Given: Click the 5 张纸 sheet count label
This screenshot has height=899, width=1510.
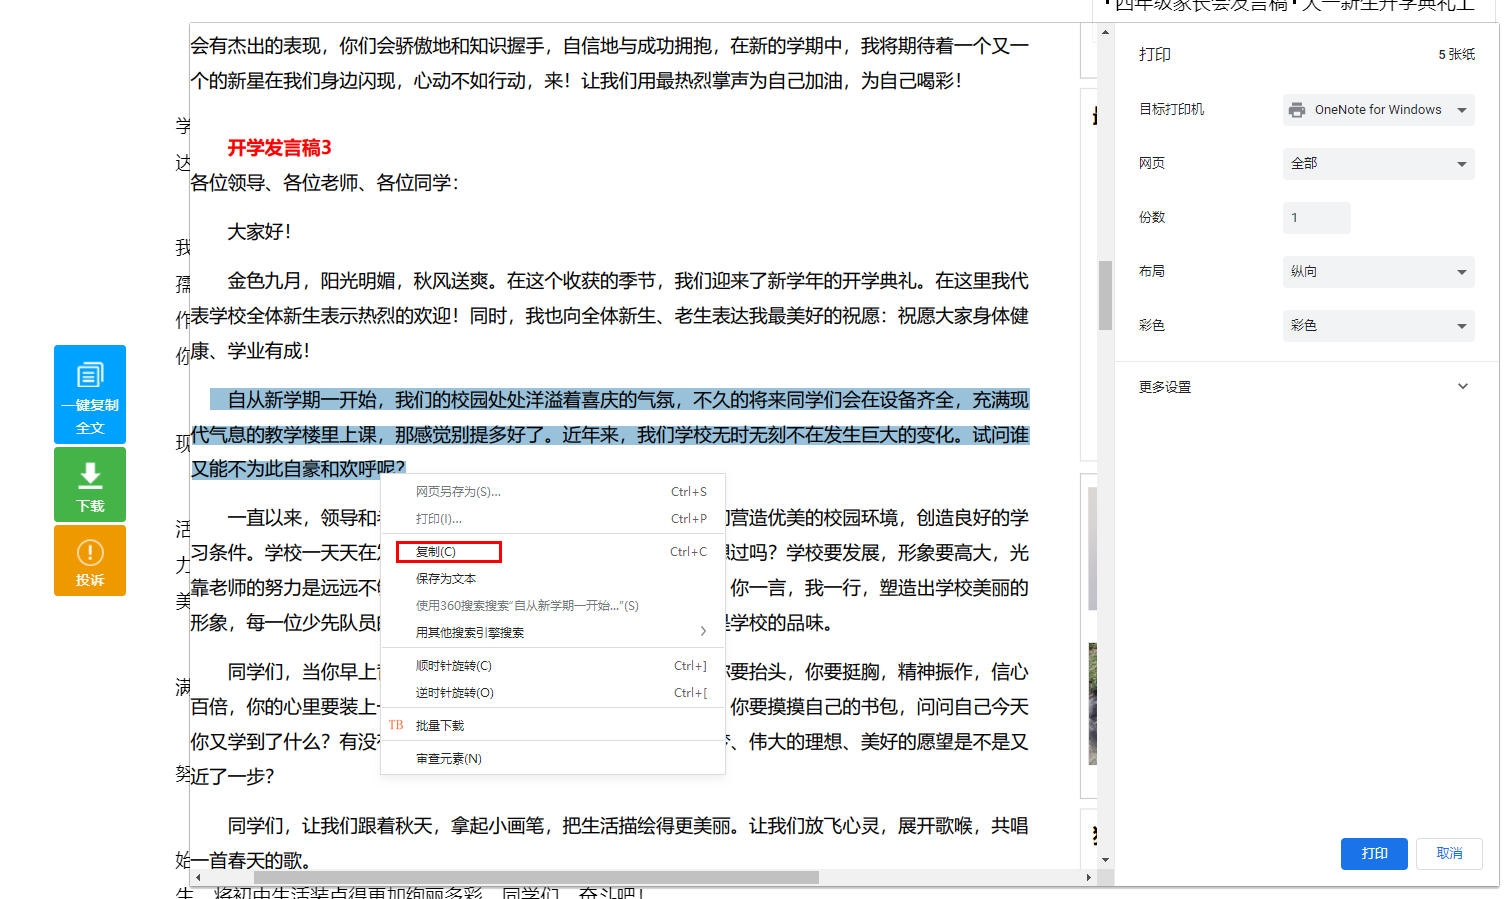Looking at the screenshot, I should (x=1457, y=55).
